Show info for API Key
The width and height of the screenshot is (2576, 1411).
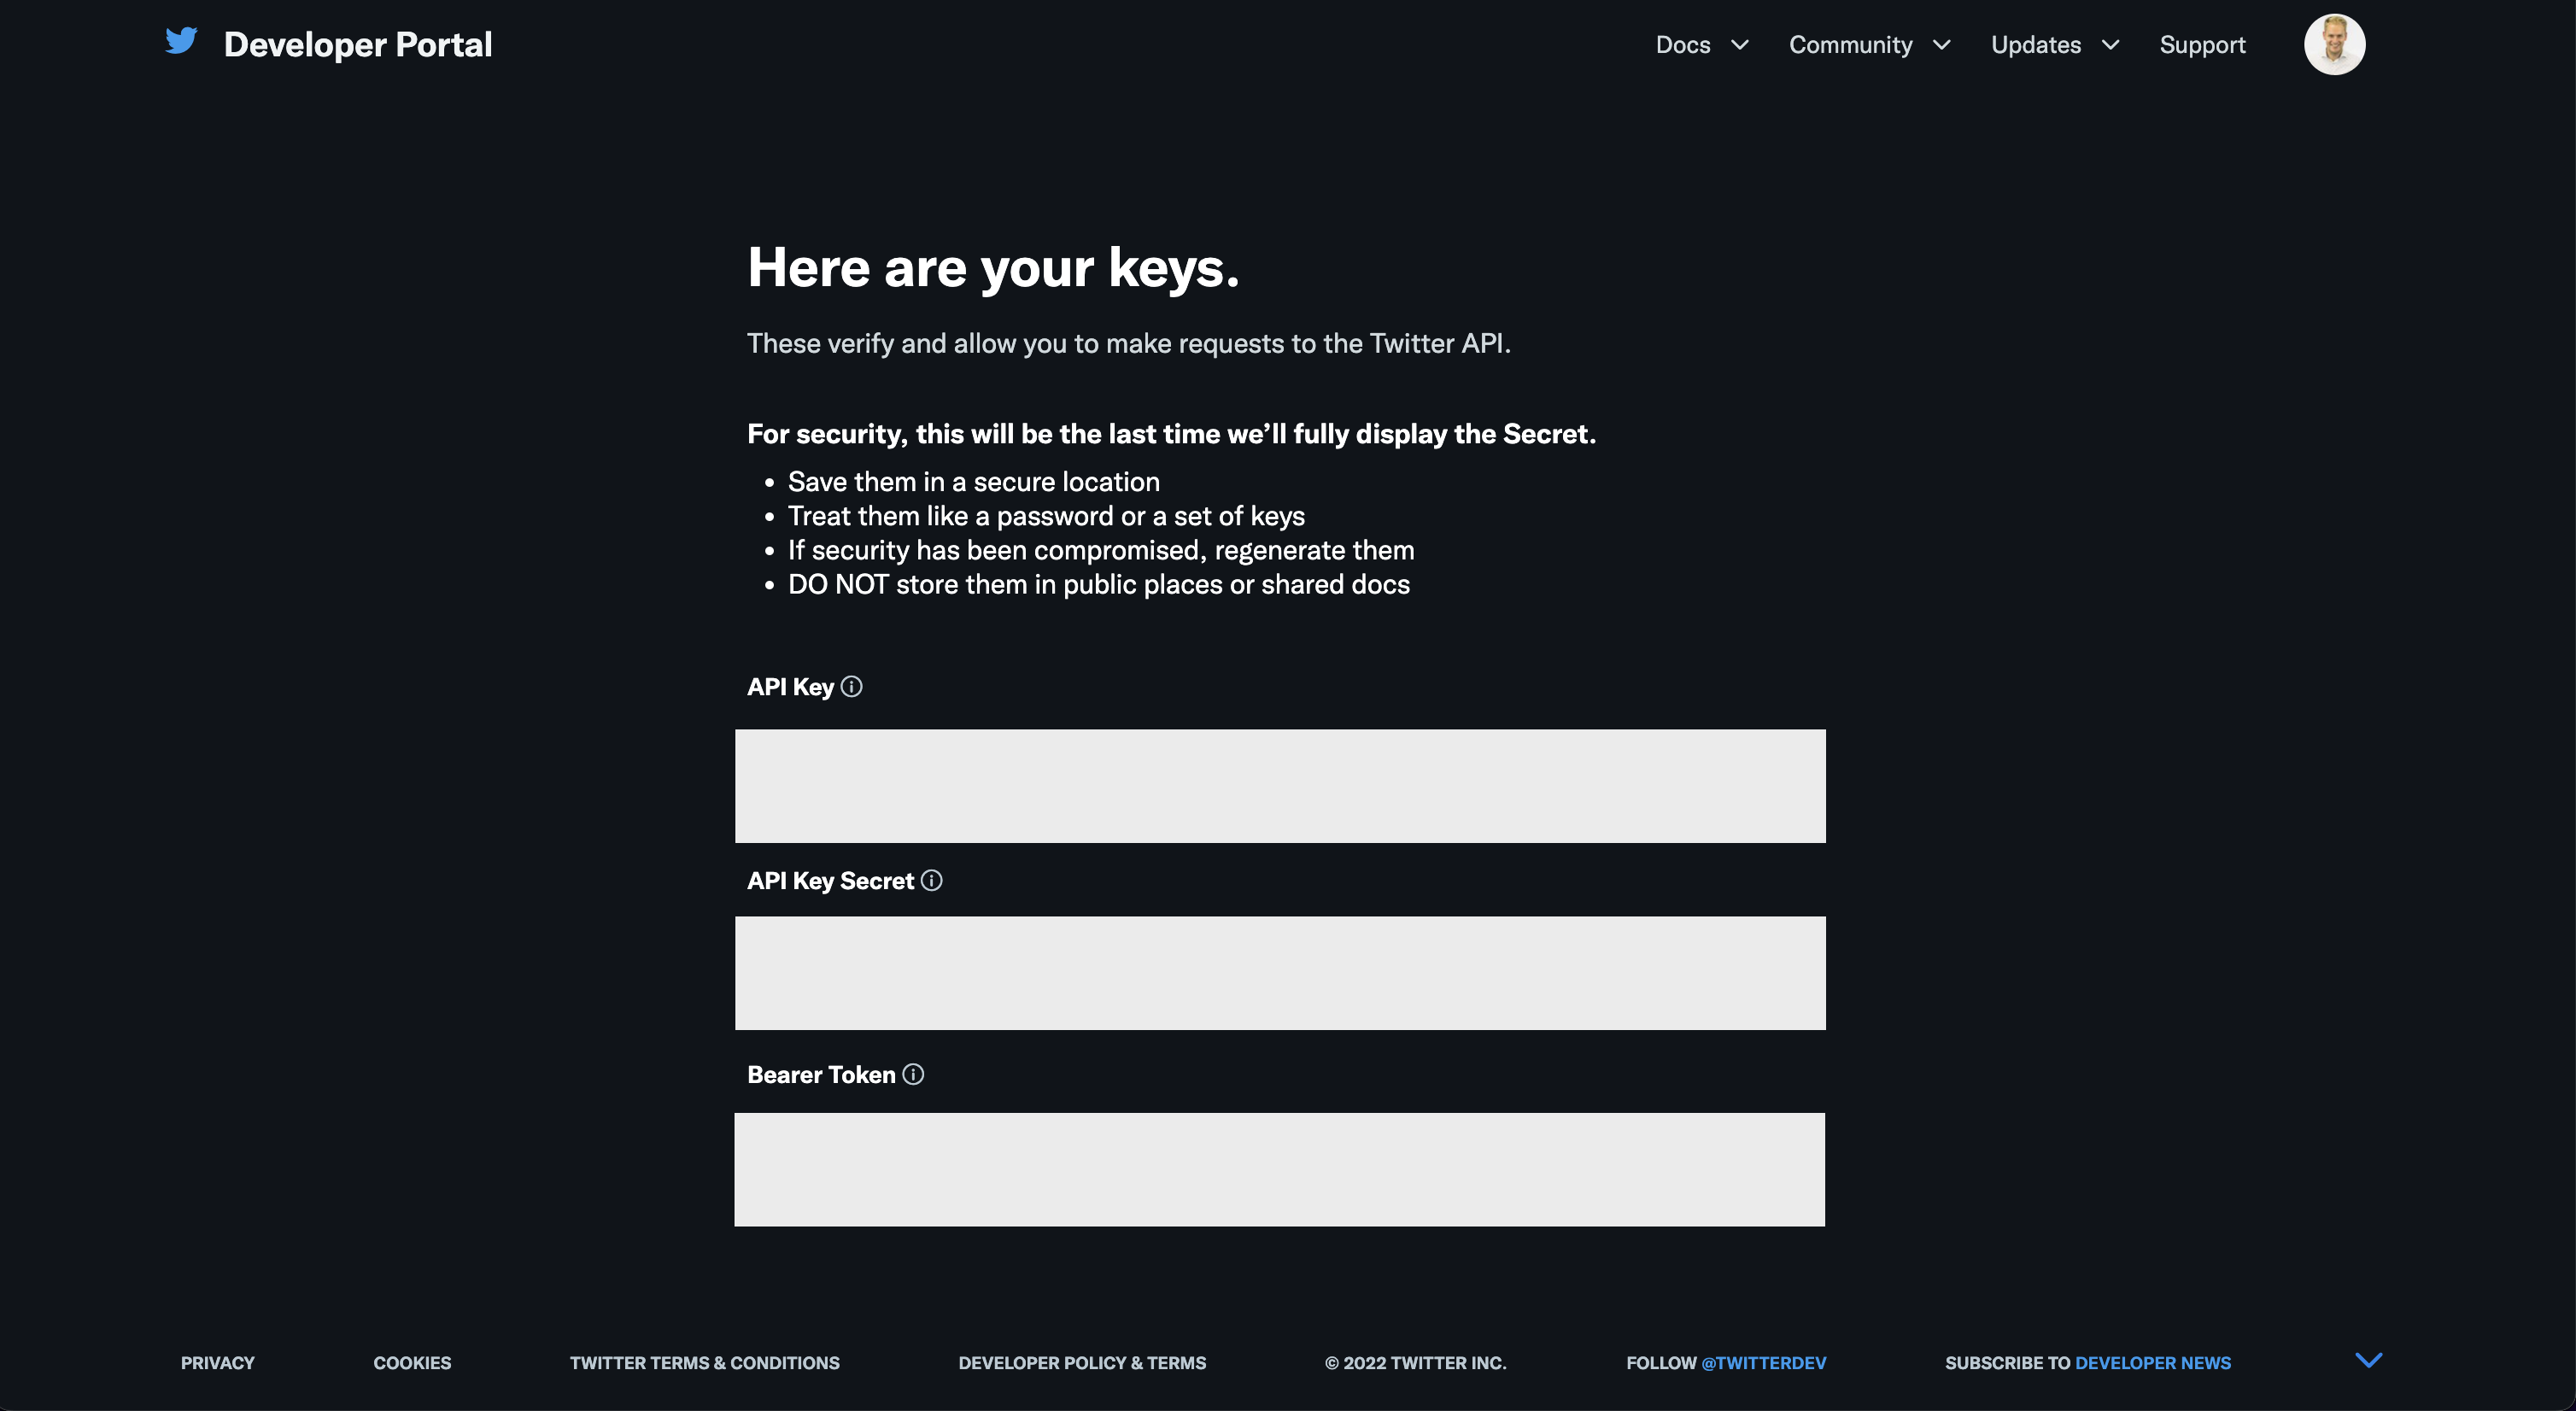click(x=851, y=687)
